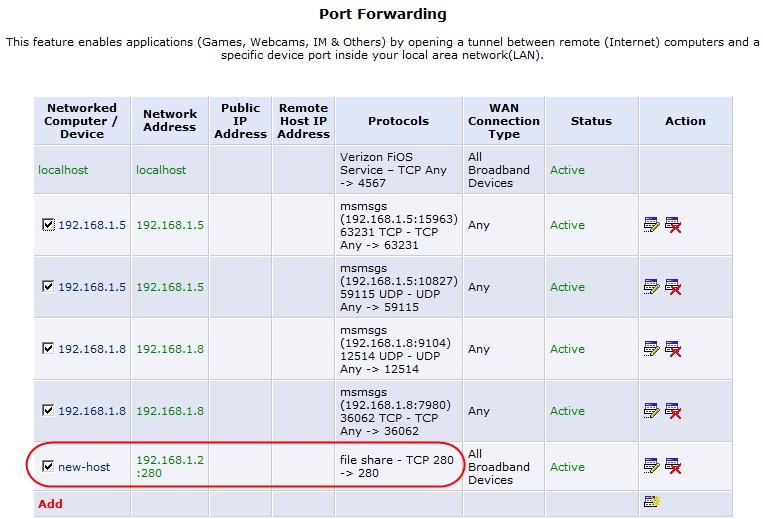Click the Networked Computer / Device column header
Viewport: 763px width, 519px height.
82,121
